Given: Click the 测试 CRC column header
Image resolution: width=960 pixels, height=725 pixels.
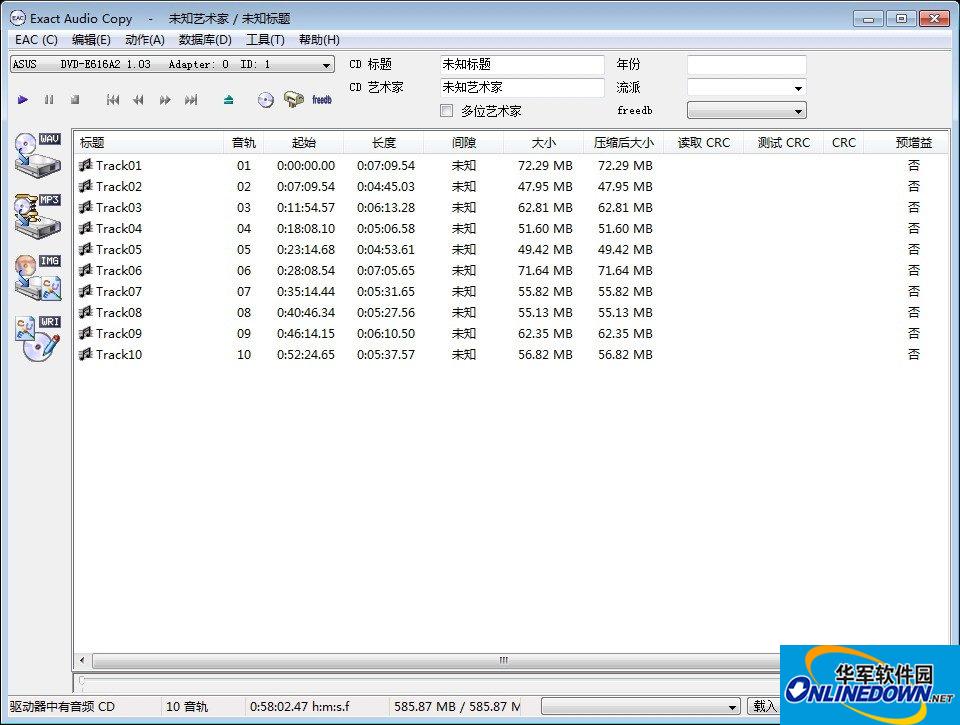Looking at the screenshot, I should tap(784, 143).
